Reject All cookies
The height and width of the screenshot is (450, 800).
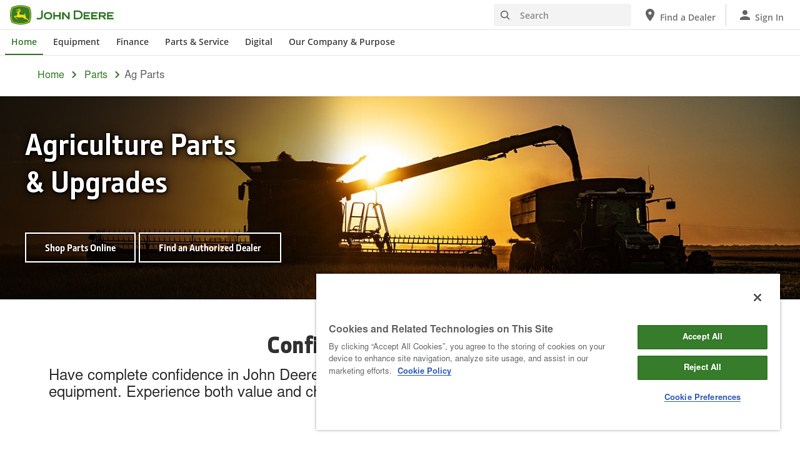(x=702, y=367)
